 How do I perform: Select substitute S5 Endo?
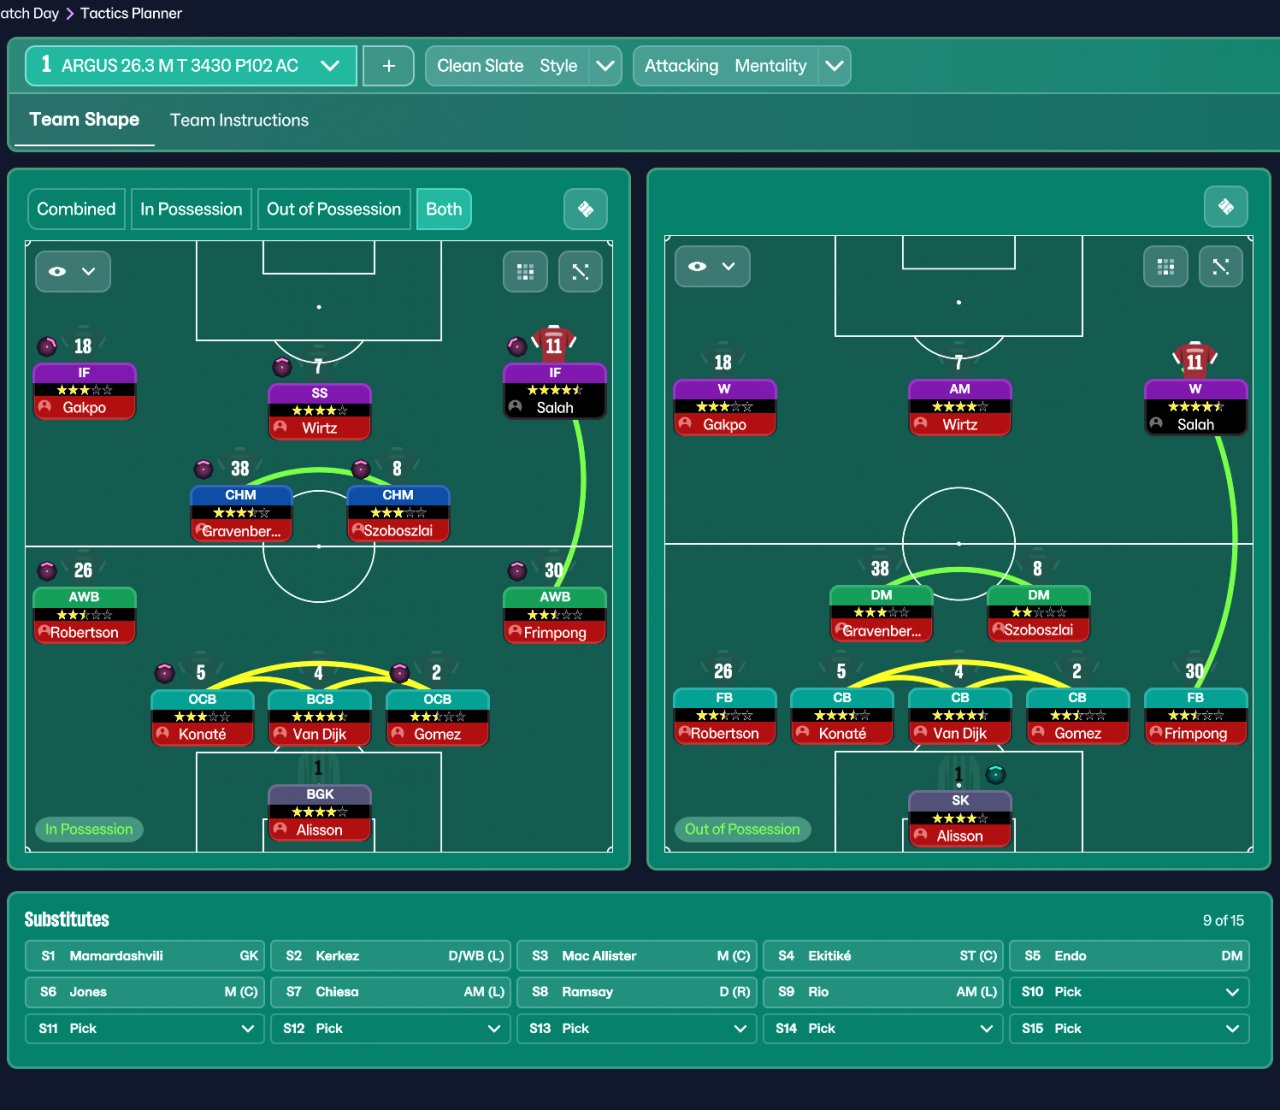[x=1129, y=956]
